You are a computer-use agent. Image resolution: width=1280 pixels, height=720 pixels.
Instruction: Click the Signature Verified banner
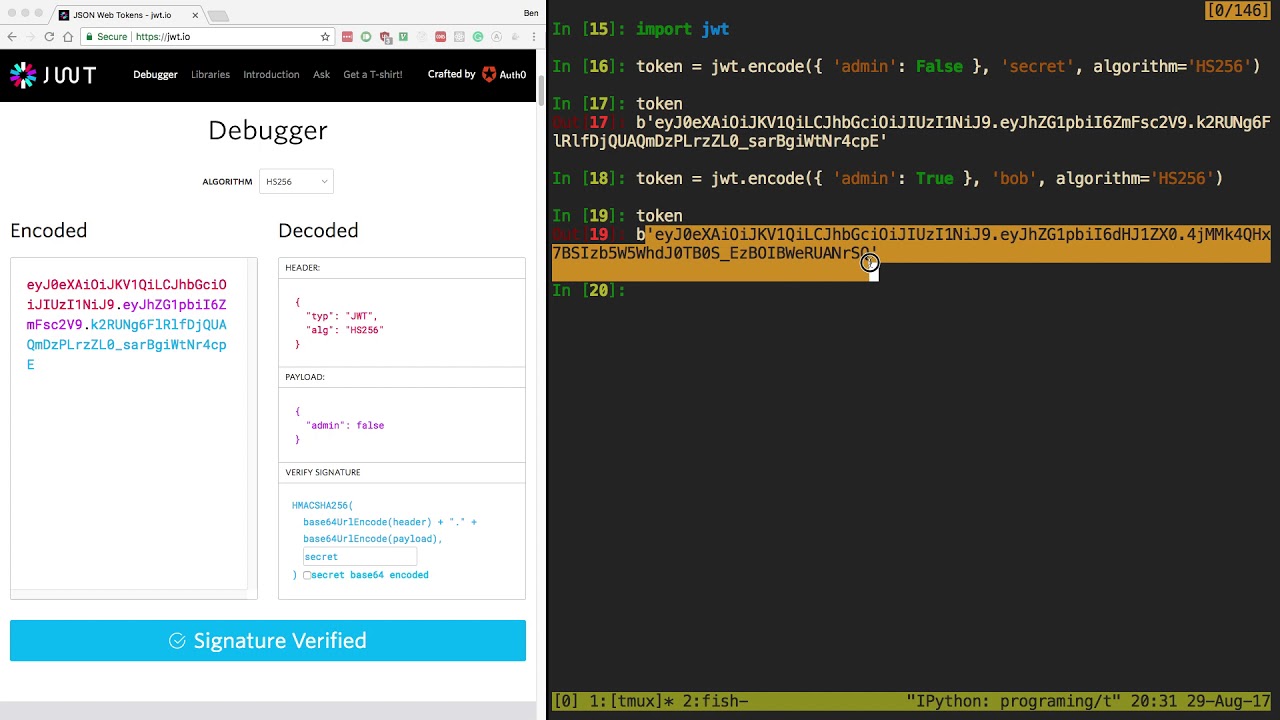coord(268,641)
